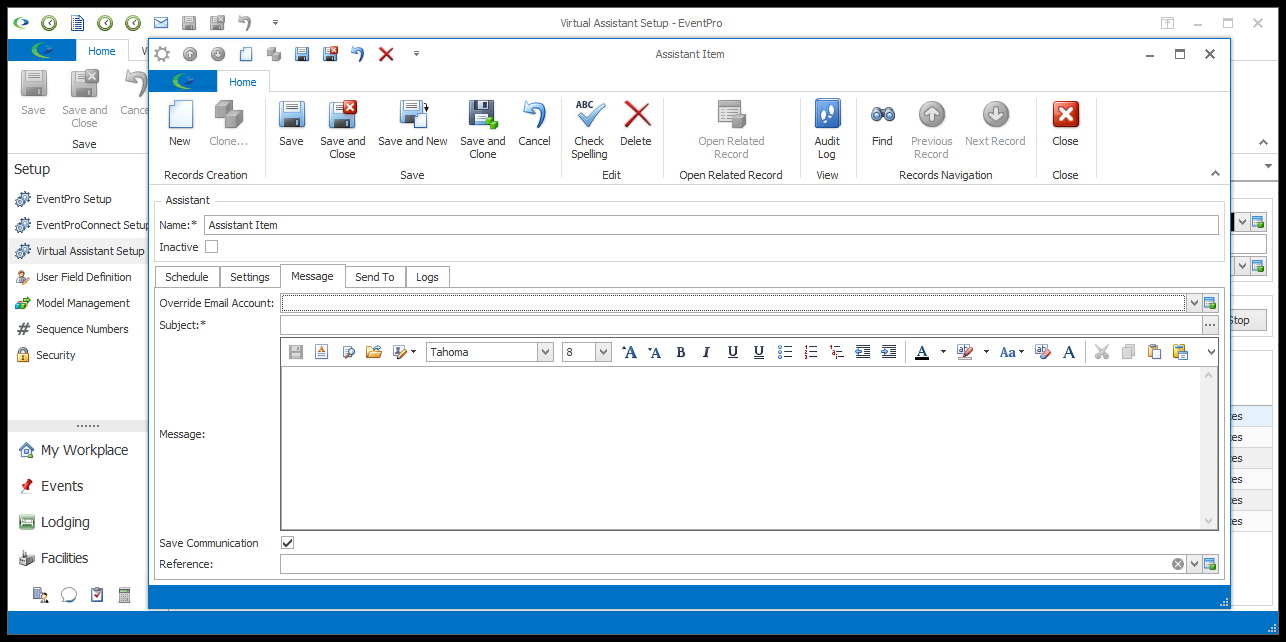
Task: Click Save and Clone in the ribbon
Action: [483, 130]
